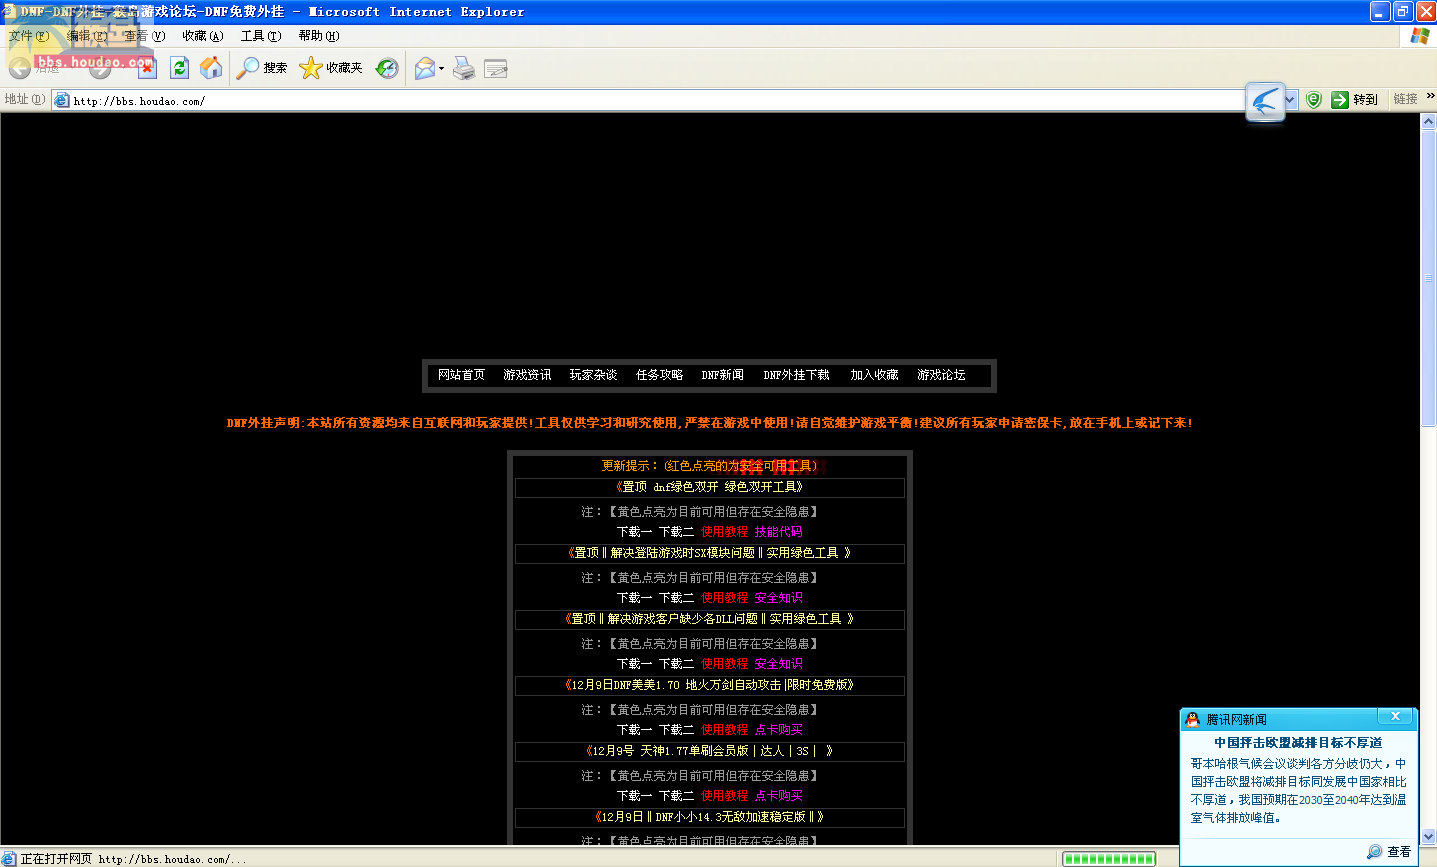Click 使用教程 in the 技能代码 row
Viewport: 1437px width, 867px height.
(724, 532)
